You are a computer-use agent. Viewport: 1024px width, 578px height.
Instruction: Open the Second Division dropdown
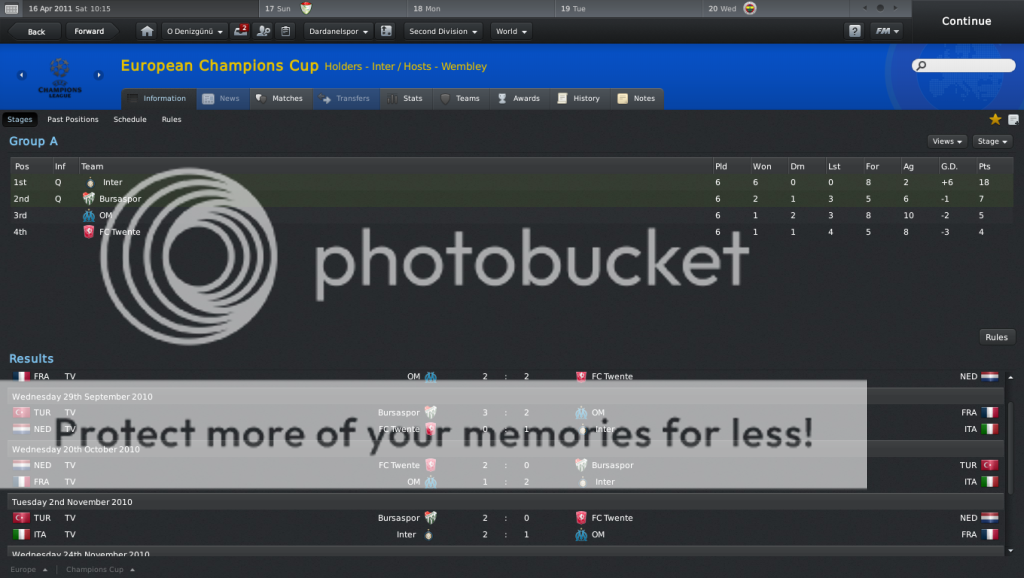pyautogui.click(x=443, y=31)
